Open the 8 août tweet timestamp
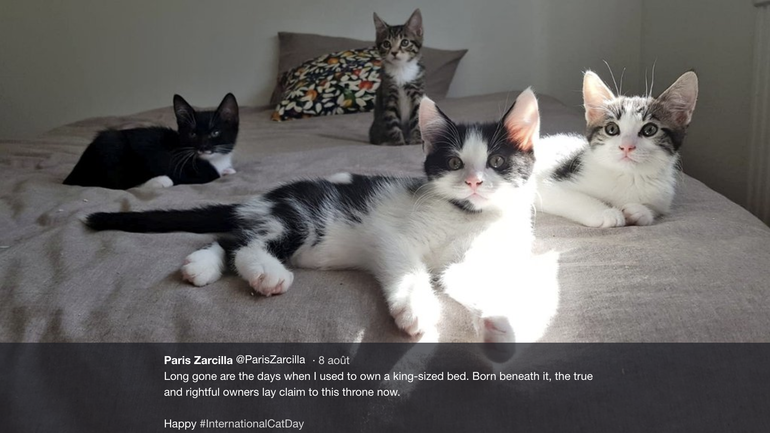The width and height of the screenshot is (770, 433). (x=333, y=360)
